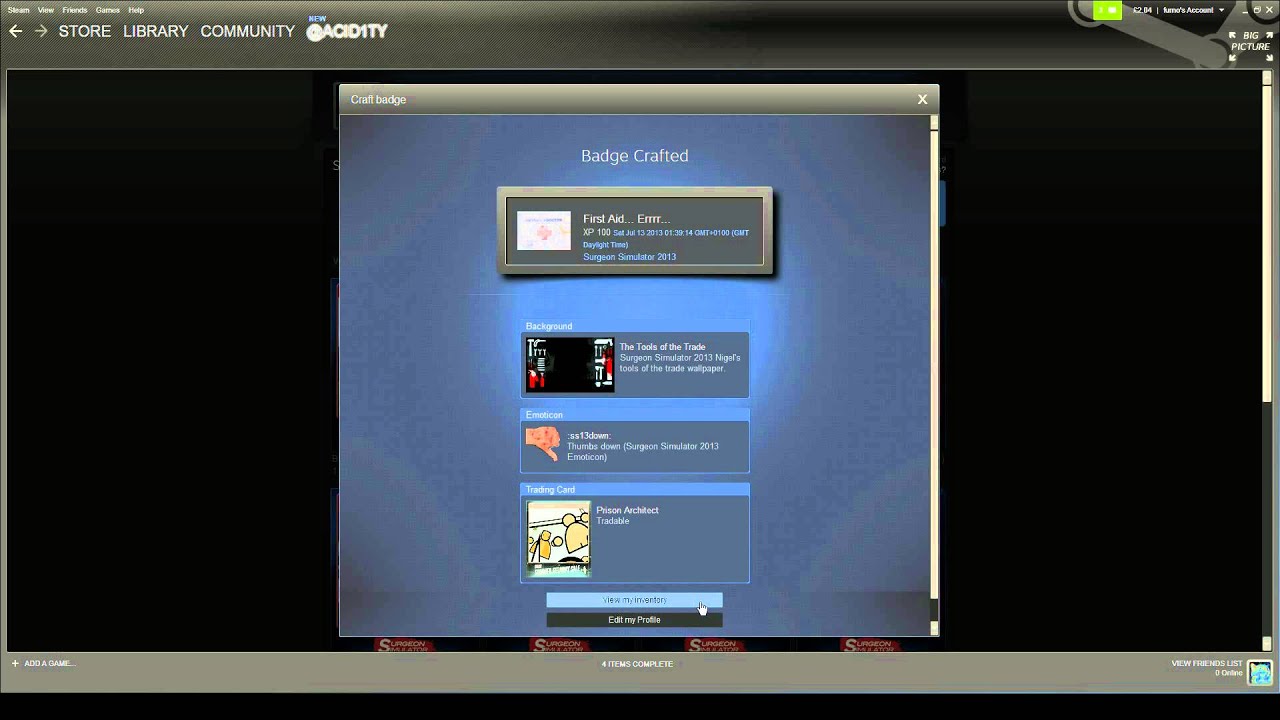Image resolution: width=1280 pixels, height=720 pixels.
Task: Open the COMMUNITY section
Action: (247, 31)
